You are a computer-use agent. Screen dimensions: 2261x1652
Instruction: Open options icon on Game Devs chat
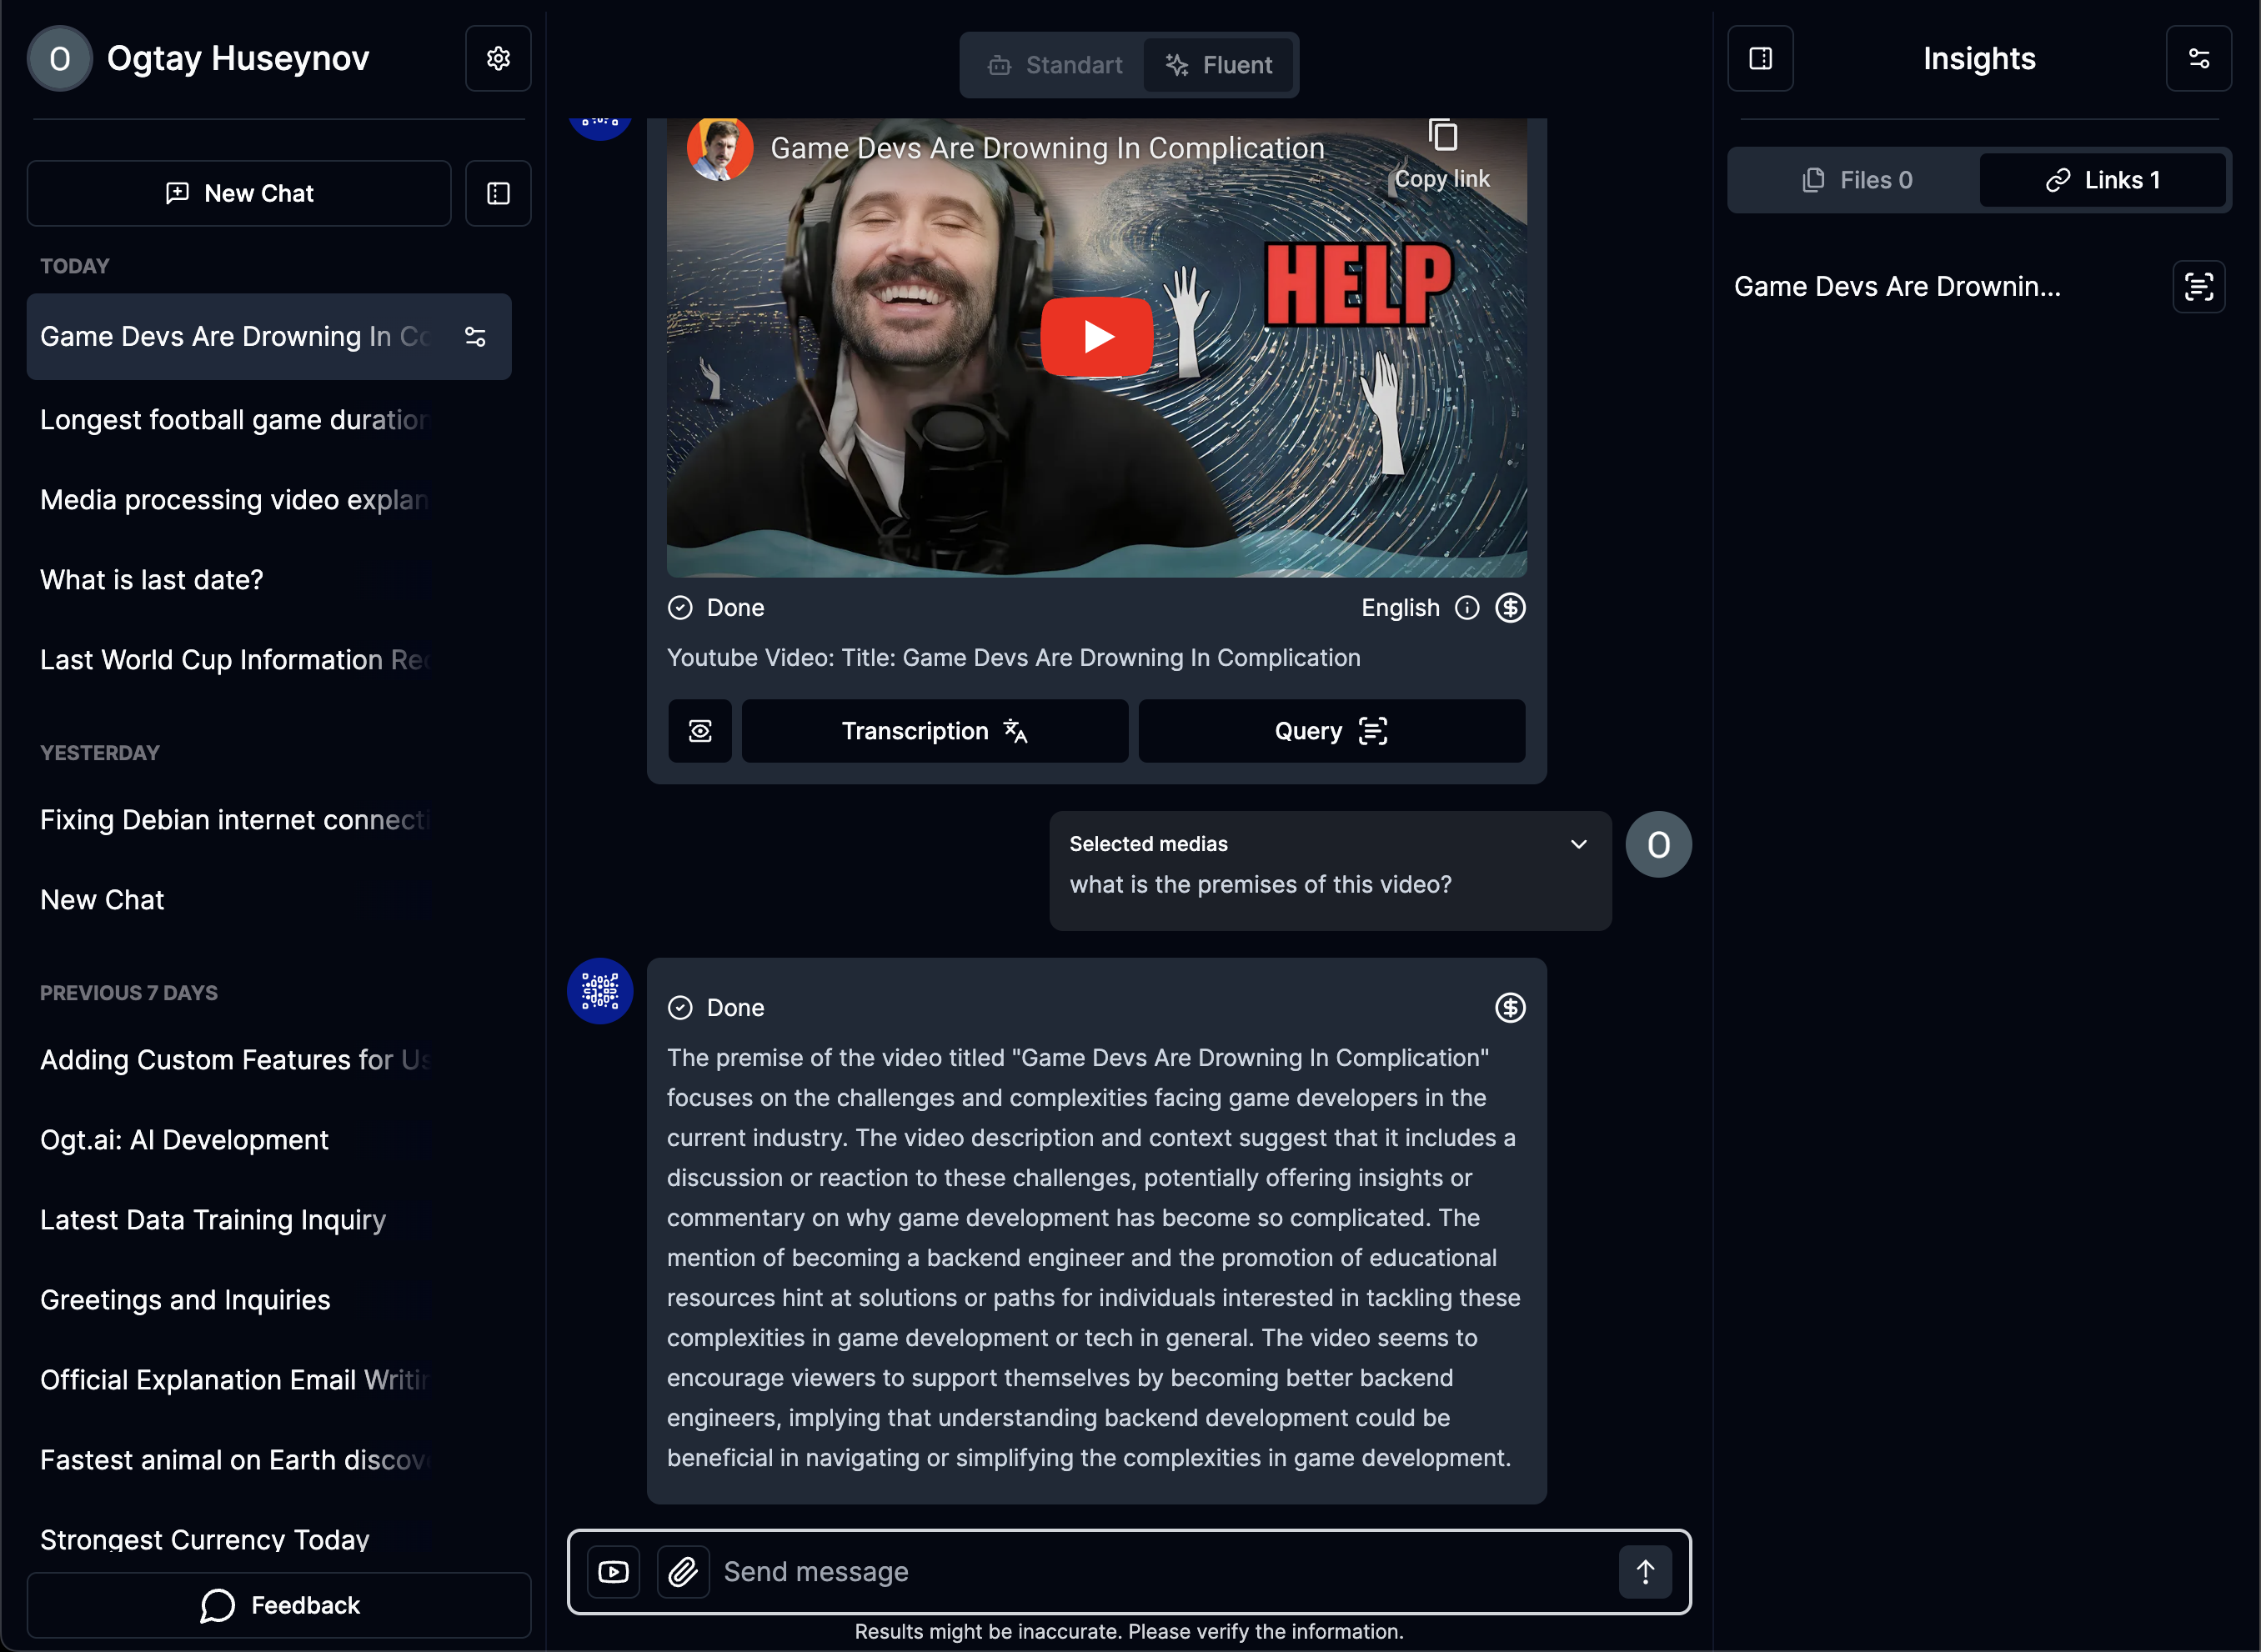[x=475, y=337]
